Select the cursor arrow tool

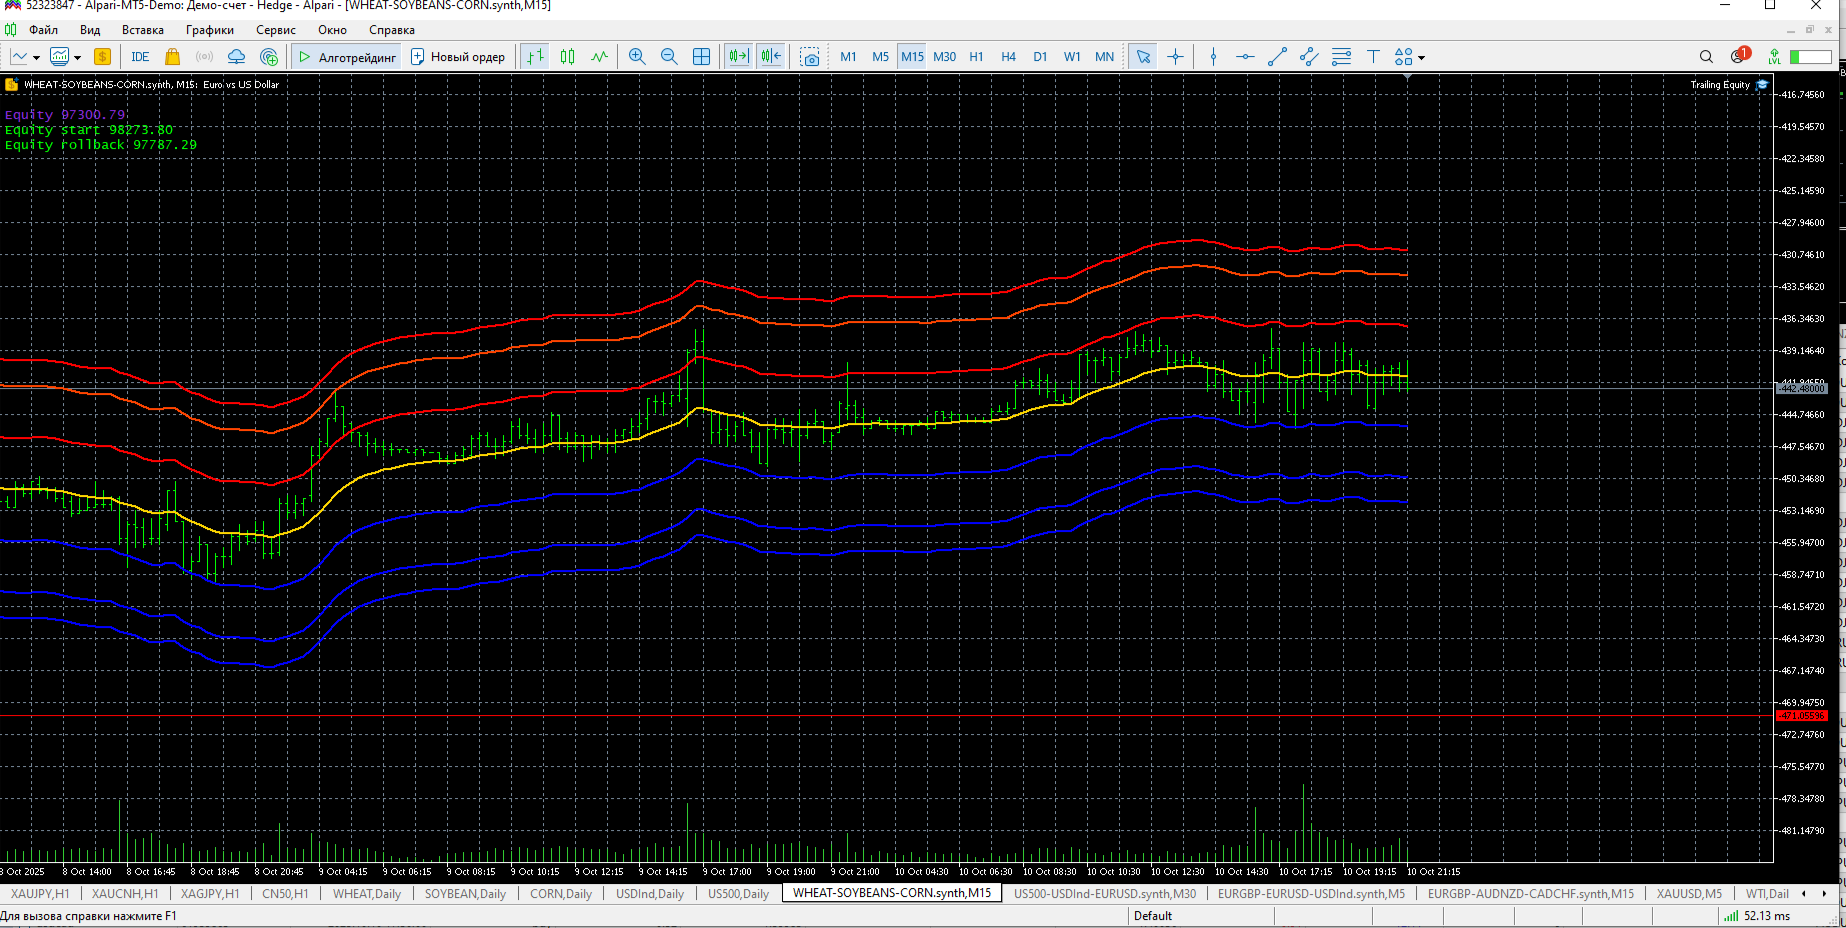point(1143,57)
